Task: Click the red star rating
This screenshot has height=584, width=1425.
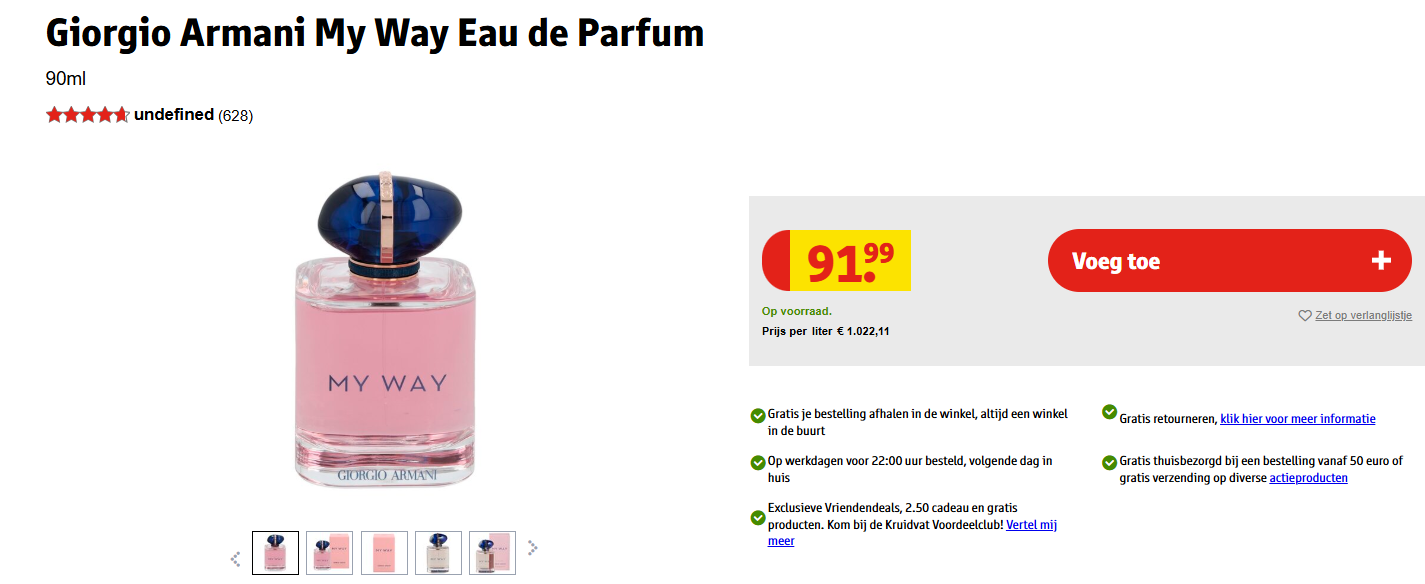Action: [88, 115]
